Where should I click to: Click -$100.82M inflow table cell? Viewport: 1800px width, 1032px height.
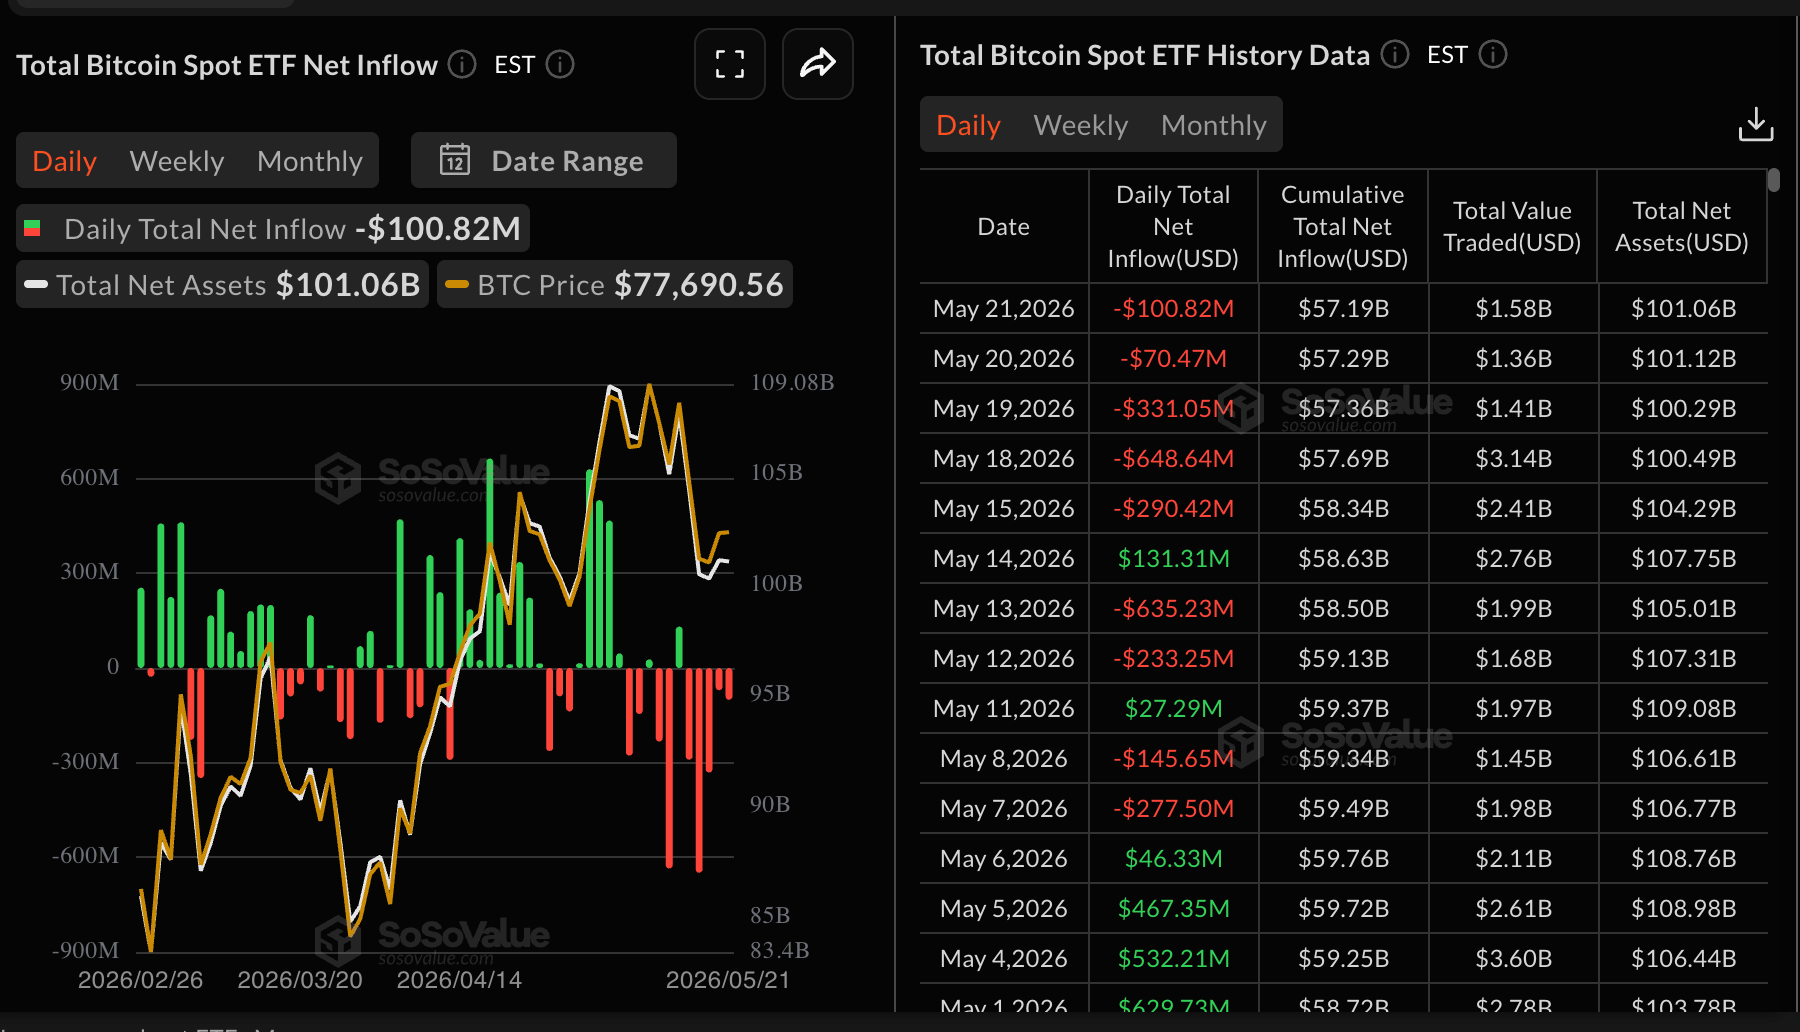click(1173, 309)
